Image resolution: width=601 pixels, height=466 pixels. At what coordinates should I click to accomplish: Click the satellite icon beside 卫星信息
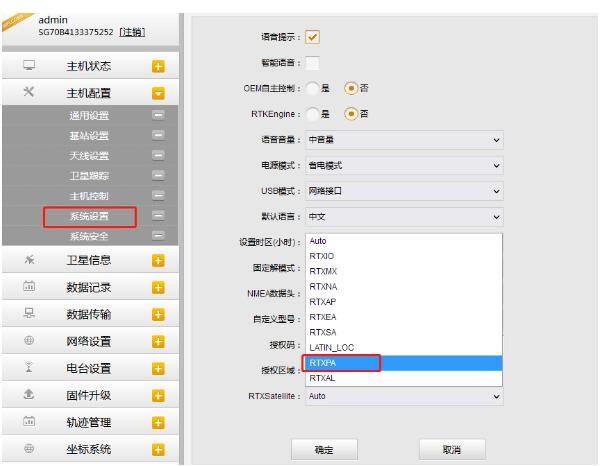tap(29, 260)
